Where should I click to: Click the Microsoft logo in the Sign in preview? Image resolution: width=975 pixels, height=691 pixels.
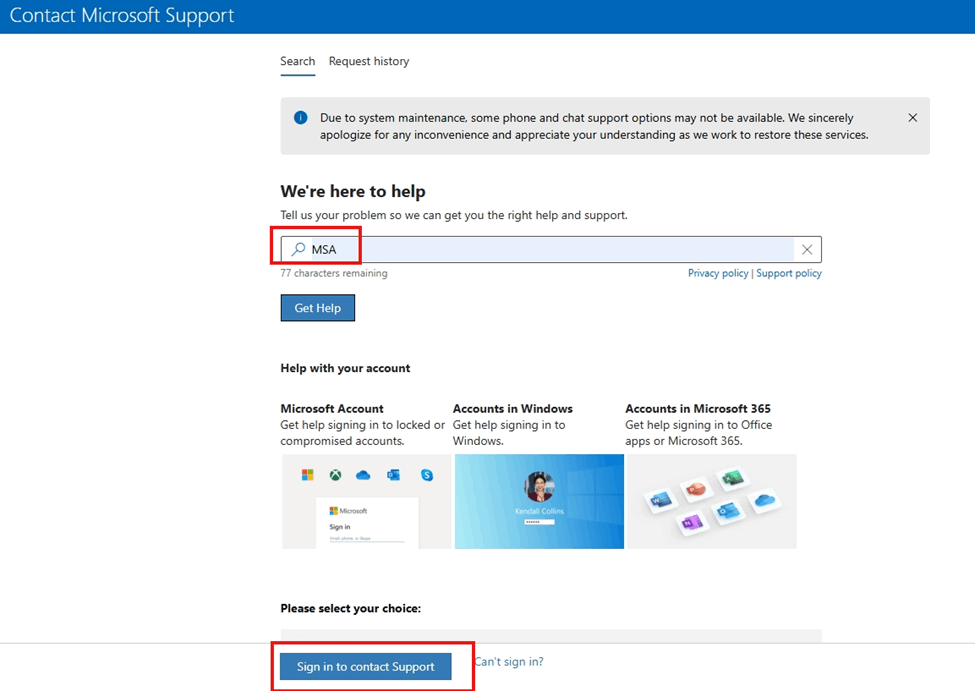[333, 511]
